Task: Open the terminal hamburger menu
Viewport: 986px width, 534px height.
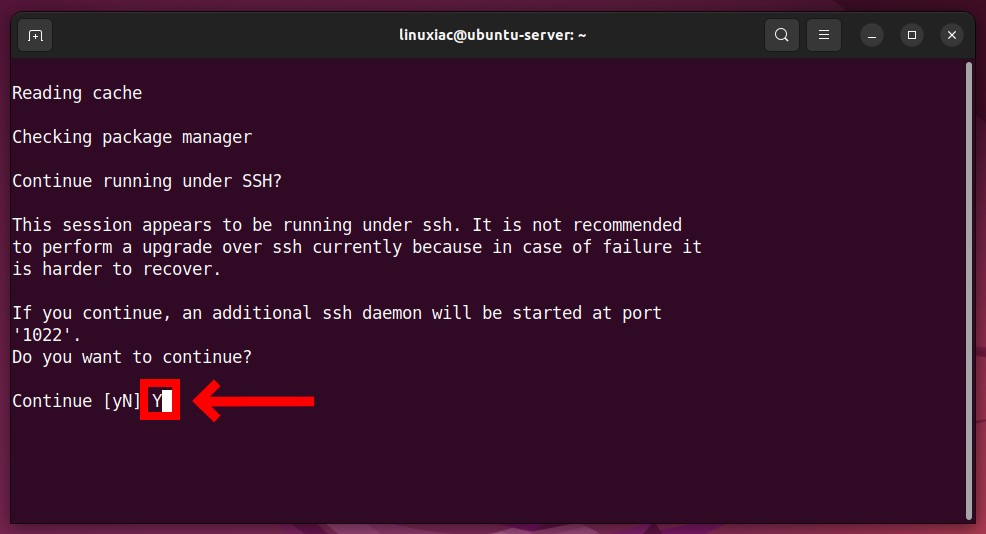Action: click(x=824, y=35)
